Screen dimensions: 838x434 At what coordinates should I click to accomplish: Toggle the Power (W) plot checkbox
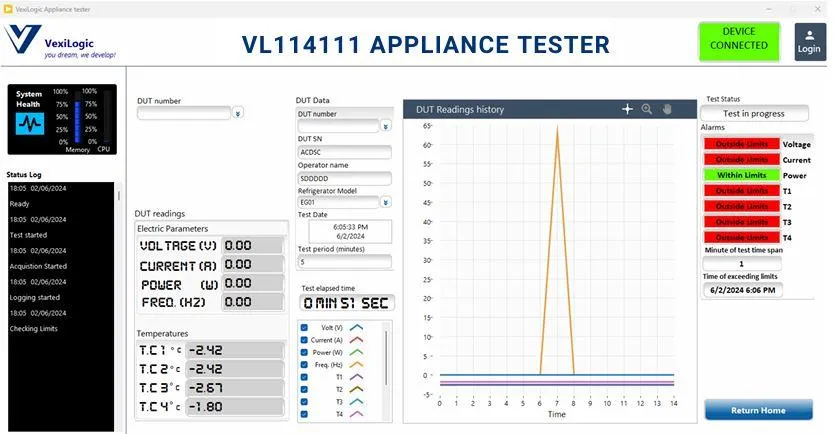(304, 352)
